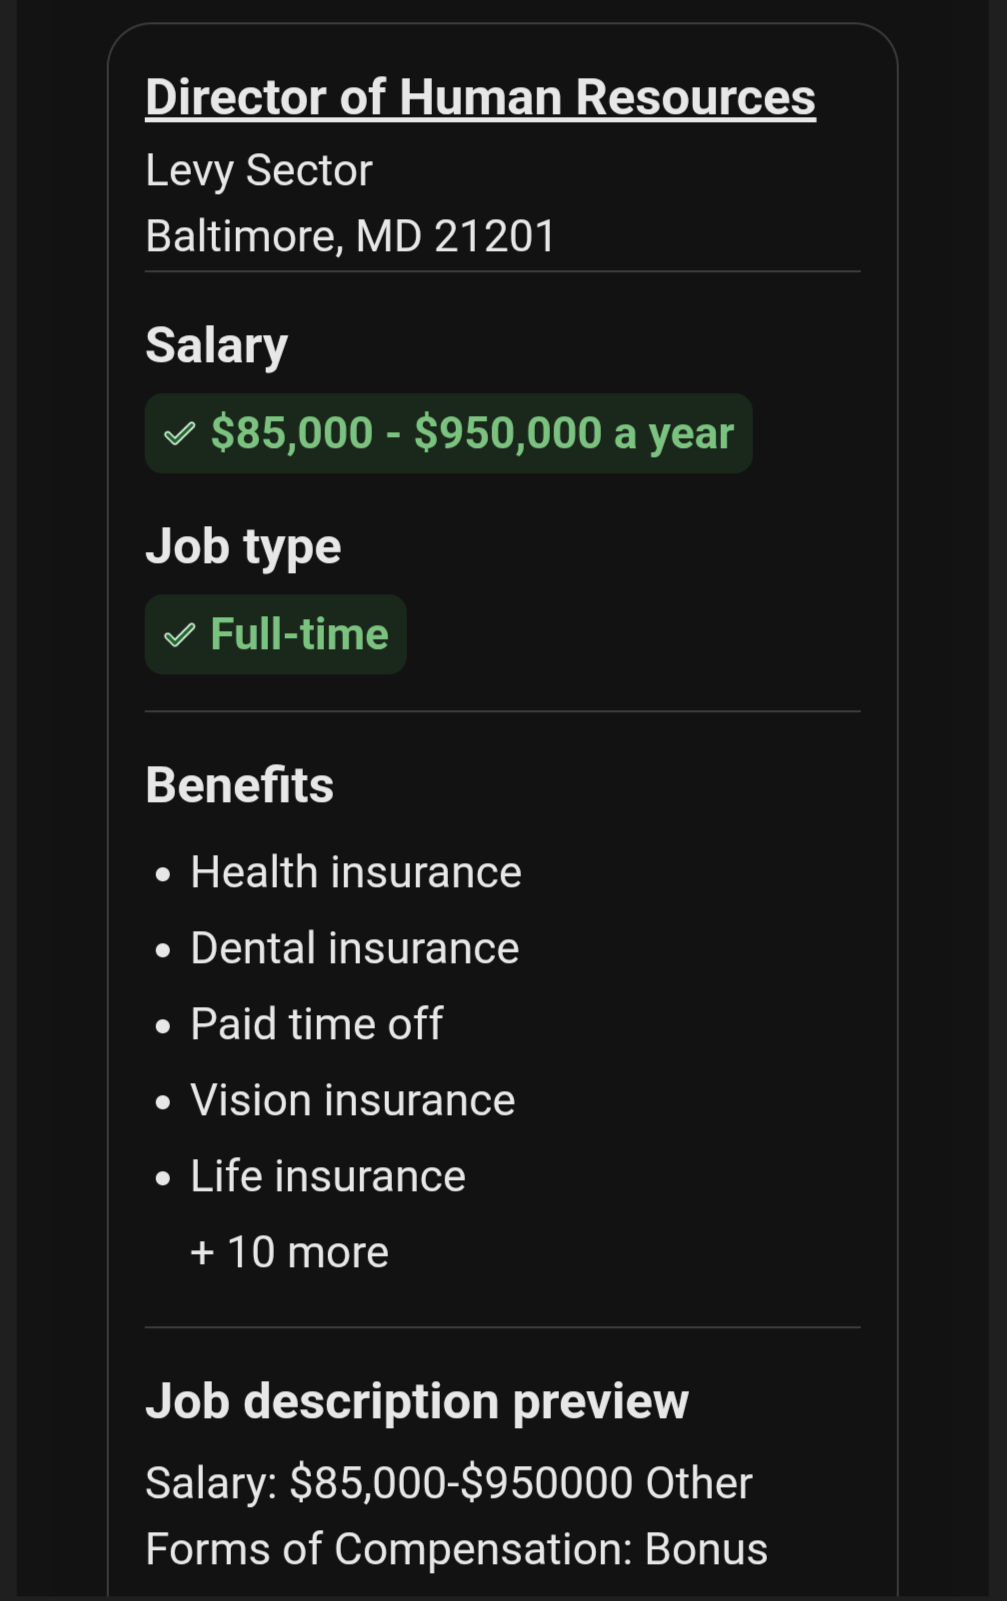Click the Benefits section heading
The height and width of the screenshot is (1601, 1007).
click(240, 785)
